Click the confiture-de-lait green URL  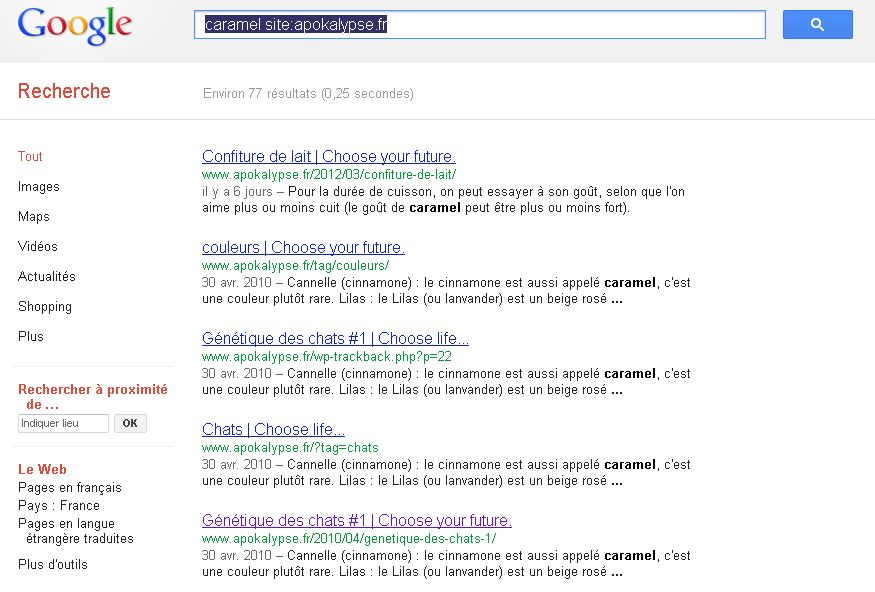point(329,175)
